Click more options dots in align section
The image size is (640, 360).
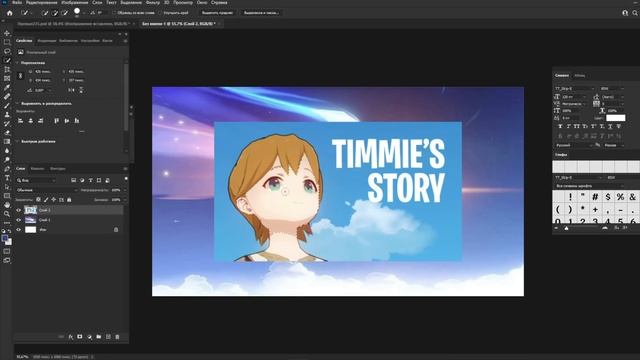point(82,131)
